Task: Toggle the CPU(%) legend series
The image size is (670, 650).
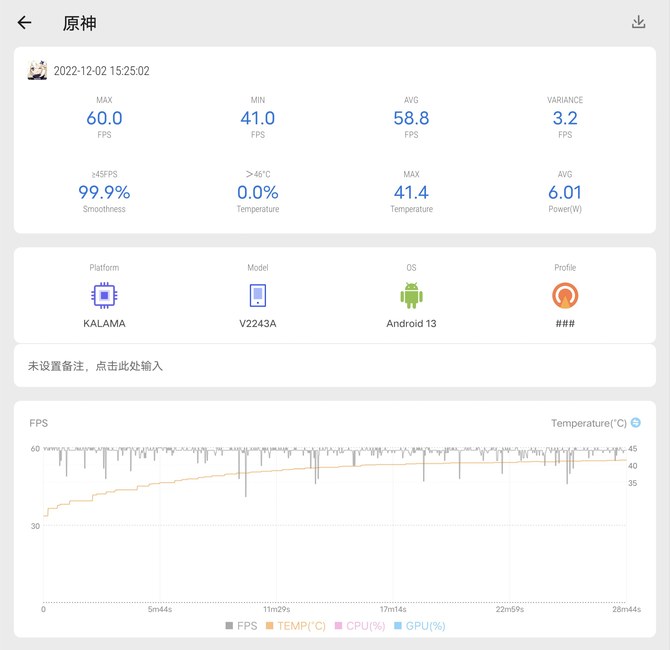Action: pyautogui.click(x=360, y=626)
